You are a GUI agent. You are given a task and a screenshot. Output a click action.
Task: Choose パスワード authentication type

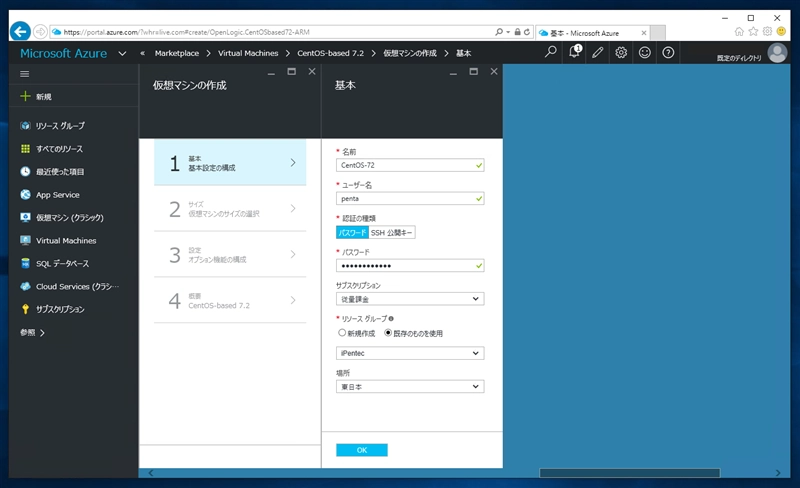click(x=352, y=232)
